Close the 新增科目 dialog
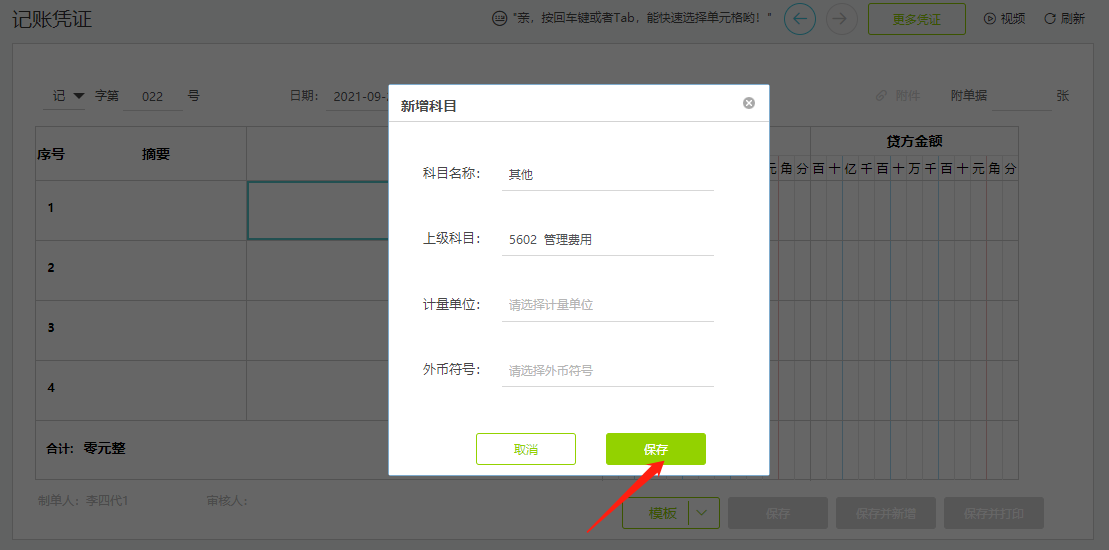This screenshot has height=550, width=1109. tap(749, 103)
